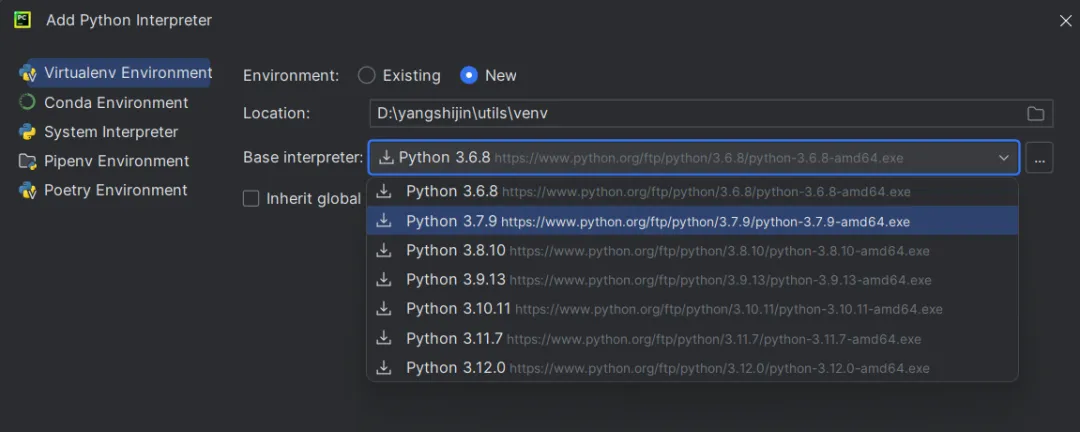This screenshot has height=432, width=1080.
Task: Click download icon beside Python 3.8.10
Action: [x=383, y=250]
